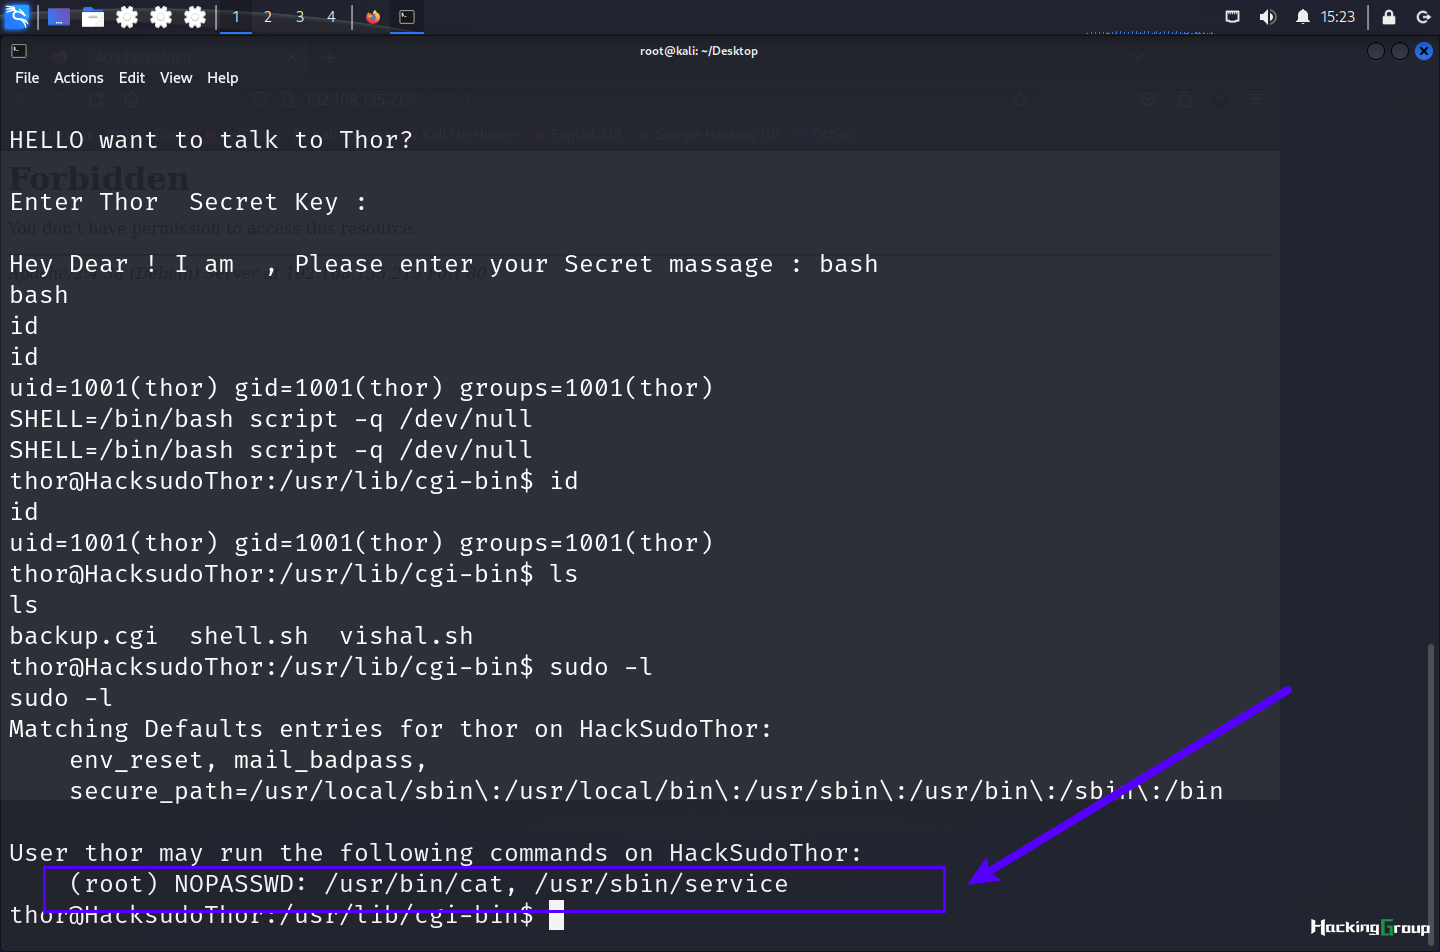Image resolution: width=1440 pixels, height=952 pixels.
Task: Click the 'Matching Defaults entries for thor' line
Action: 391,729
